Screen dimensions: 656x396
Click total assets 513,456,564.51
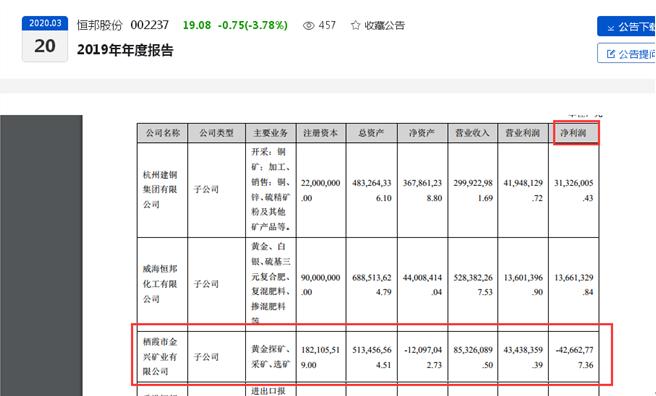click(372, 357)
